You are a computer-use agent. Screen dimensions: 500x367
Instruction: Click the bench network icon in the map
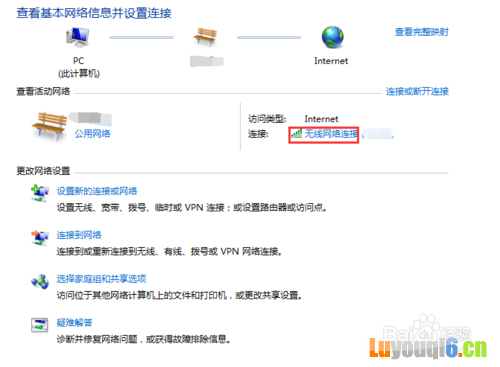pyautogui.click(x=205, y=37)
